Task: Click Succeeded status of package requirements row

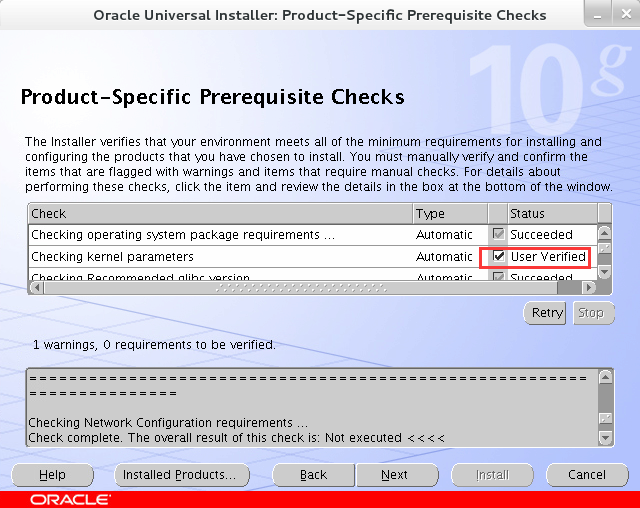Action: point(541,235)
